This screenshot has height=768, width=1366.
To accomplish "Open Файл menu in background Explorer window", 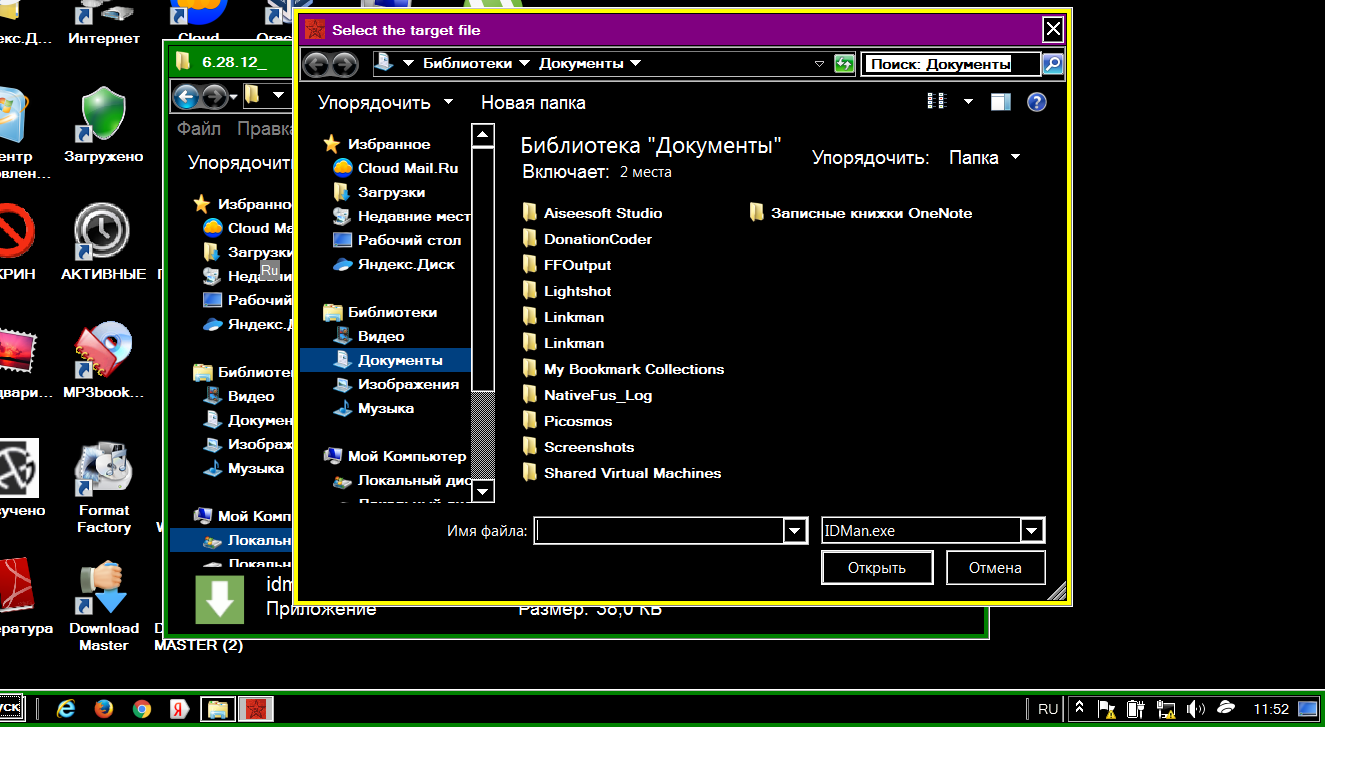I will click(x=199, y=129).
